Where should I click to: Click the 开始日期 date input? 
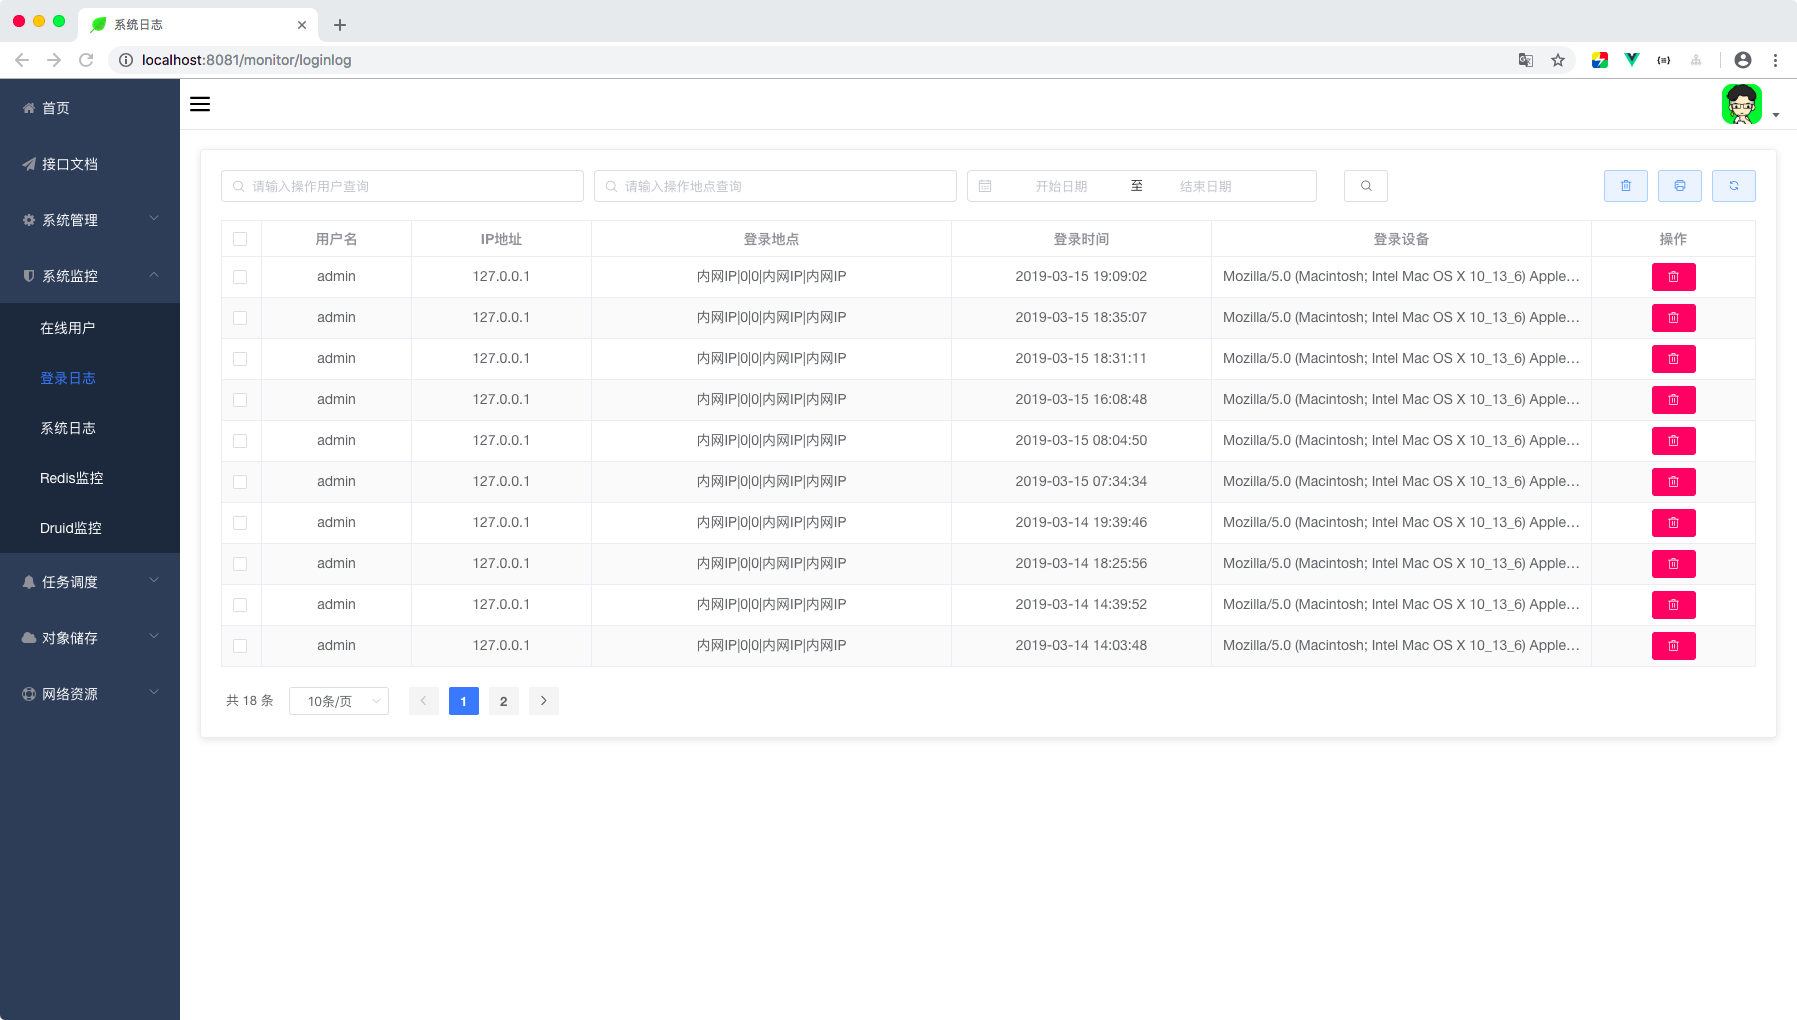click(x=1061, y=186)
